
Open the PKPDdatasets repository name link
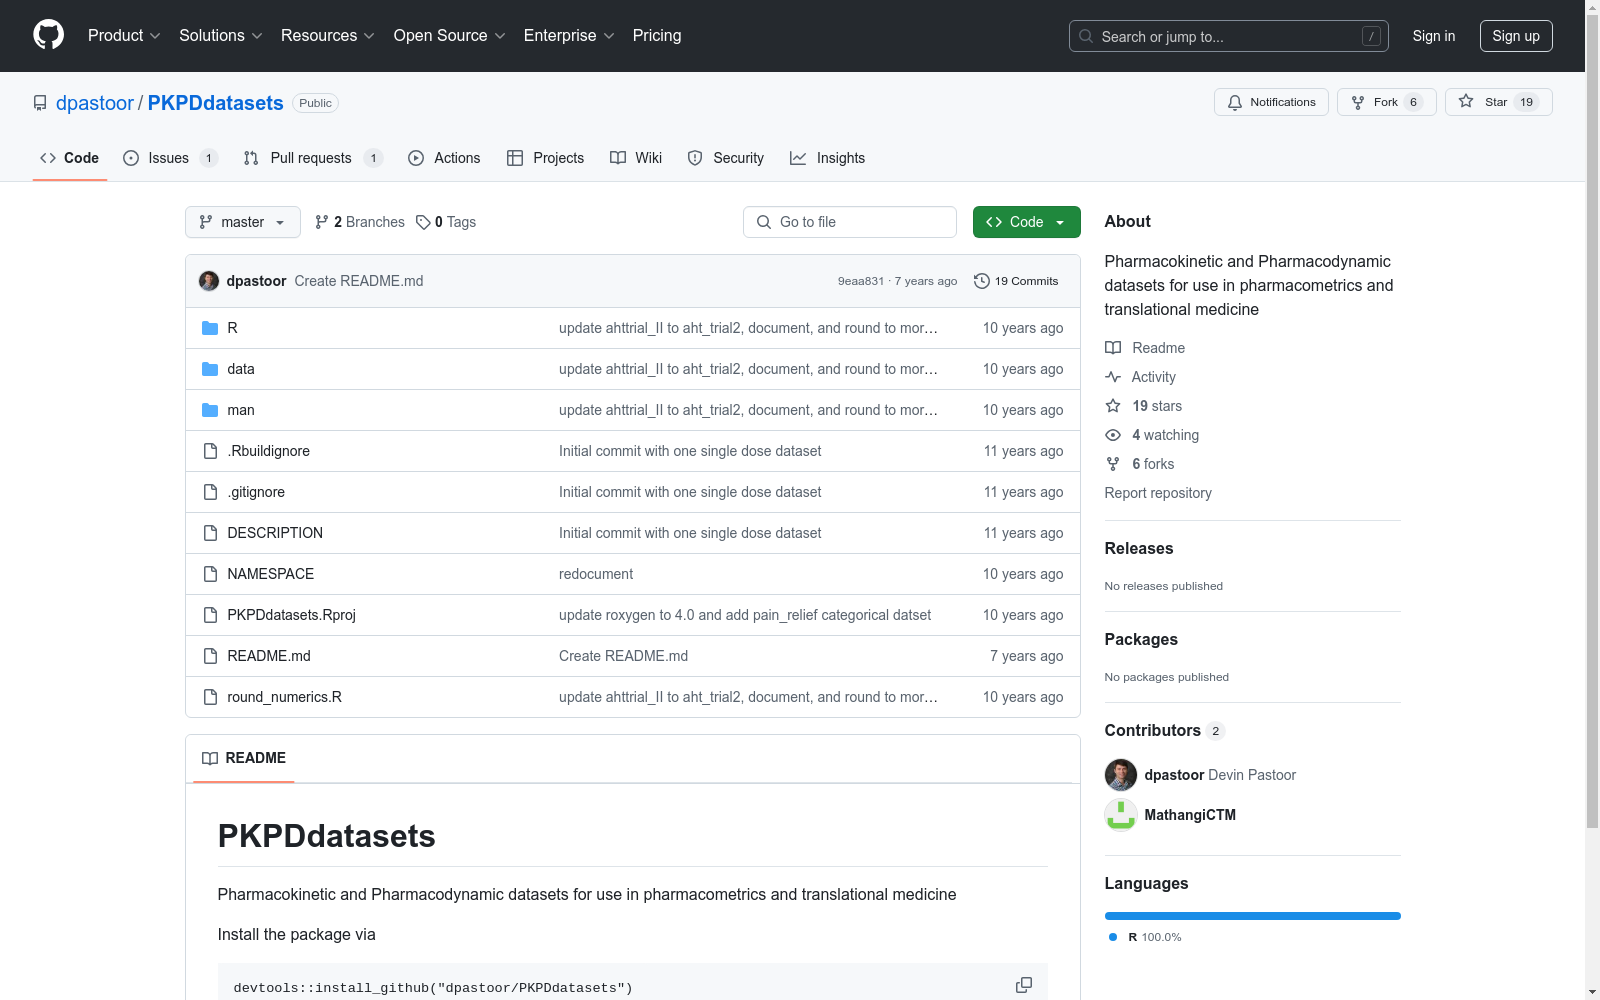tap(216, 103)
